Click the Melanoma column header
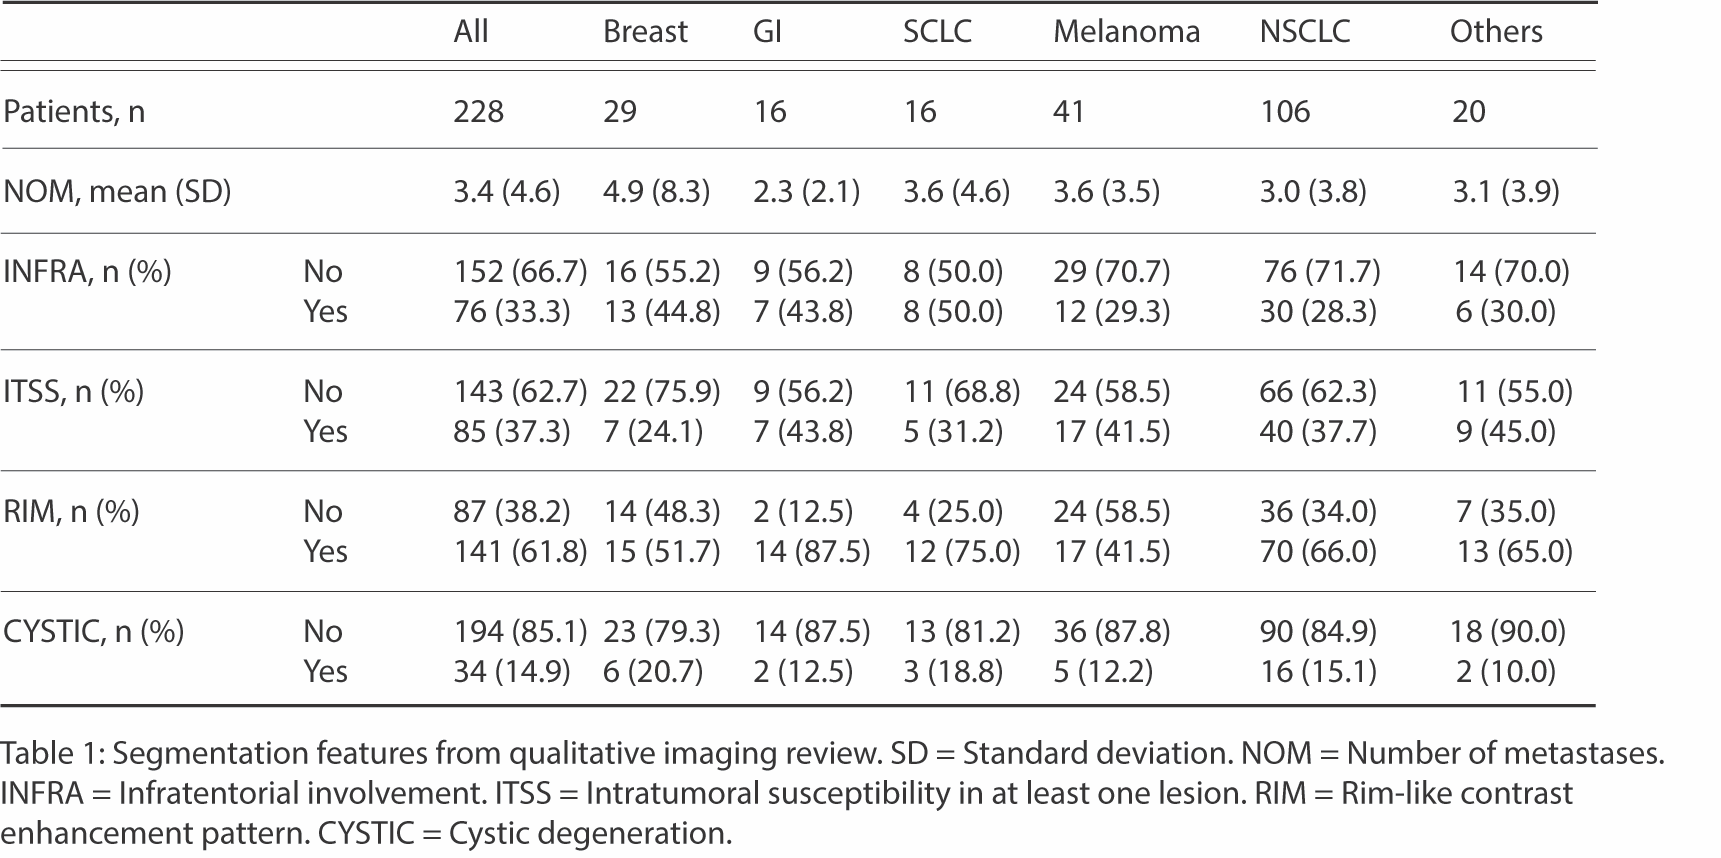The image size is (1721, 858). click(x=1126, y=32)
